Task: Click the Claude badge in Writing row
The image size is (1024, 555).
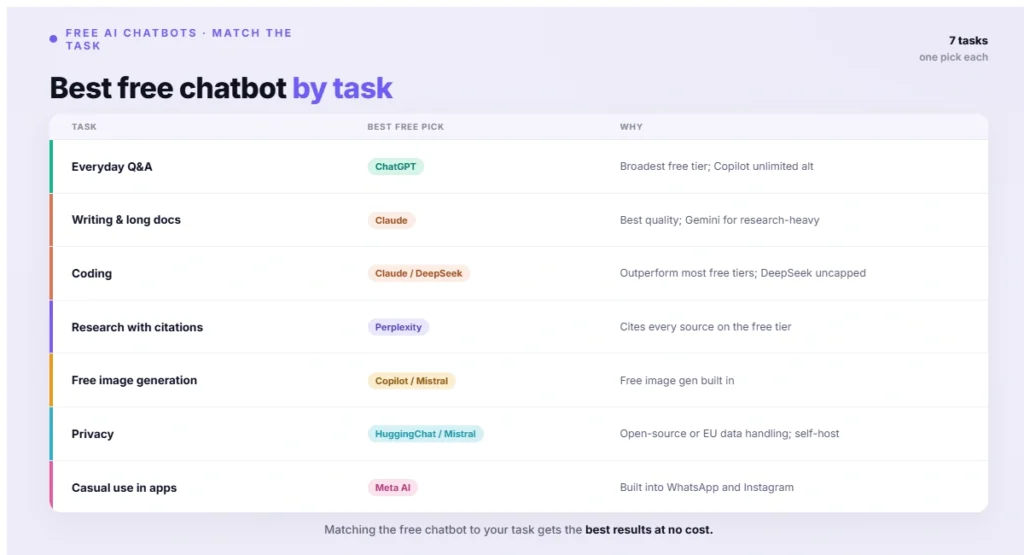Action: coord(391,220)
